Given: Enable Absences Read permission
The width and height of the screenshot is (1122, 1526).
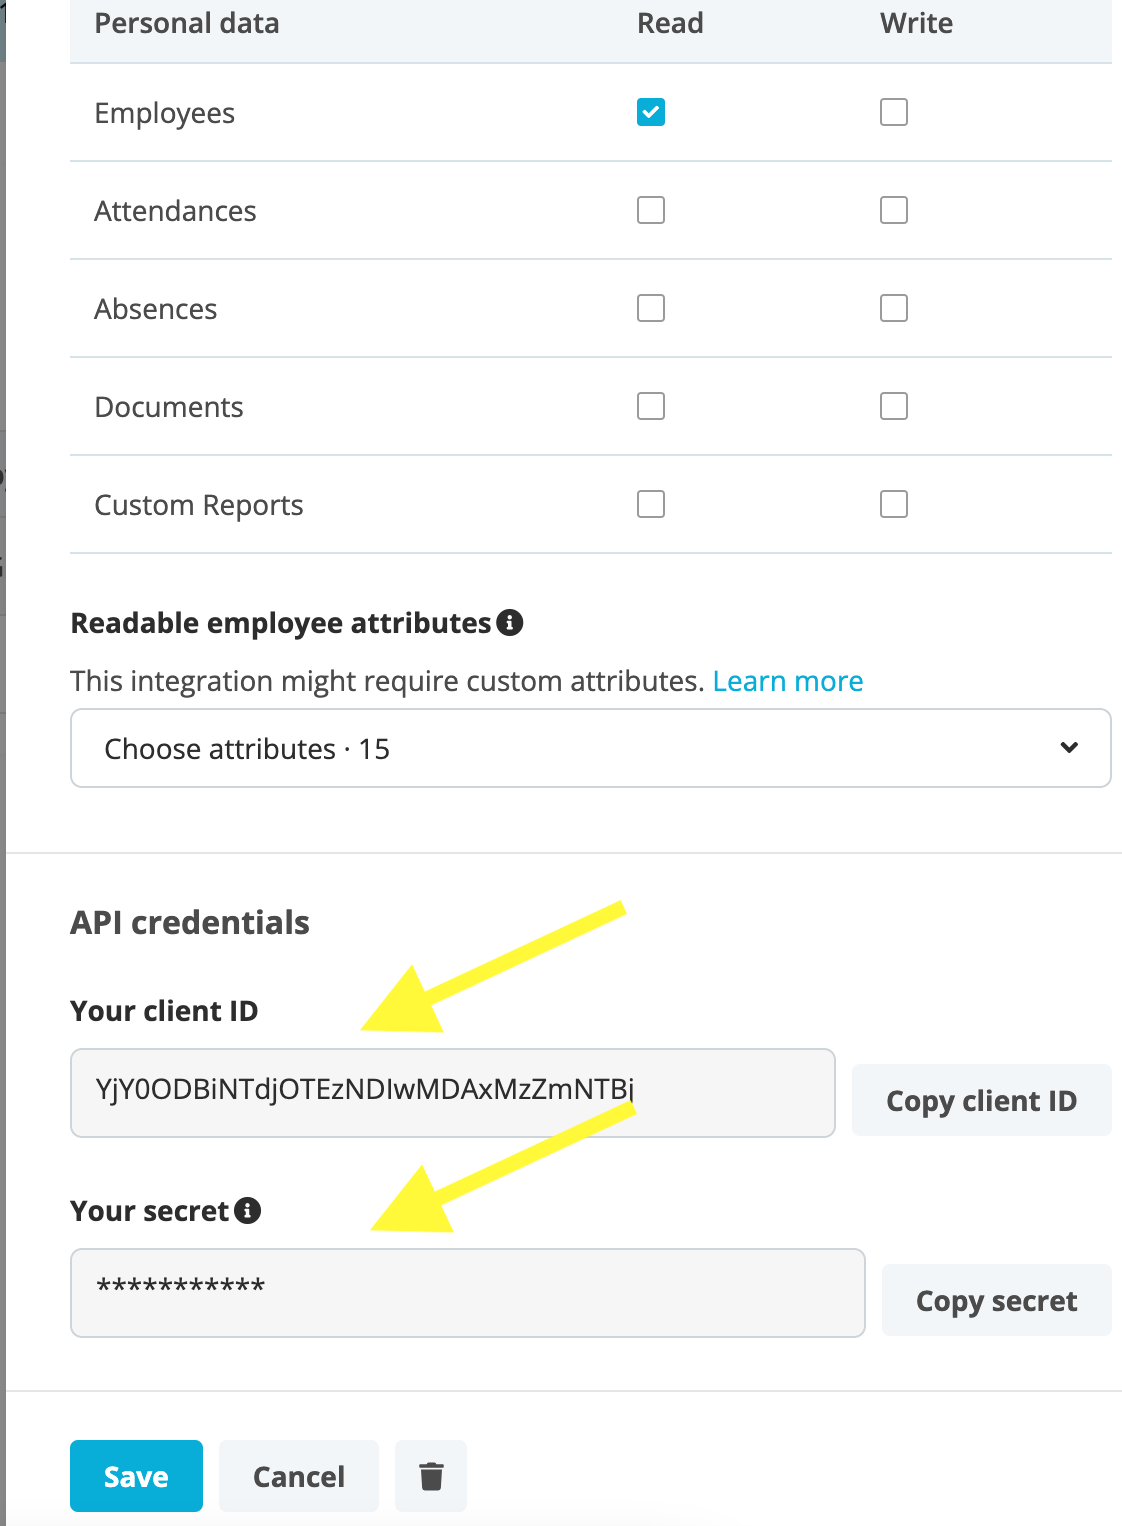Looking at the screenshot, I should tap(651, 308).
